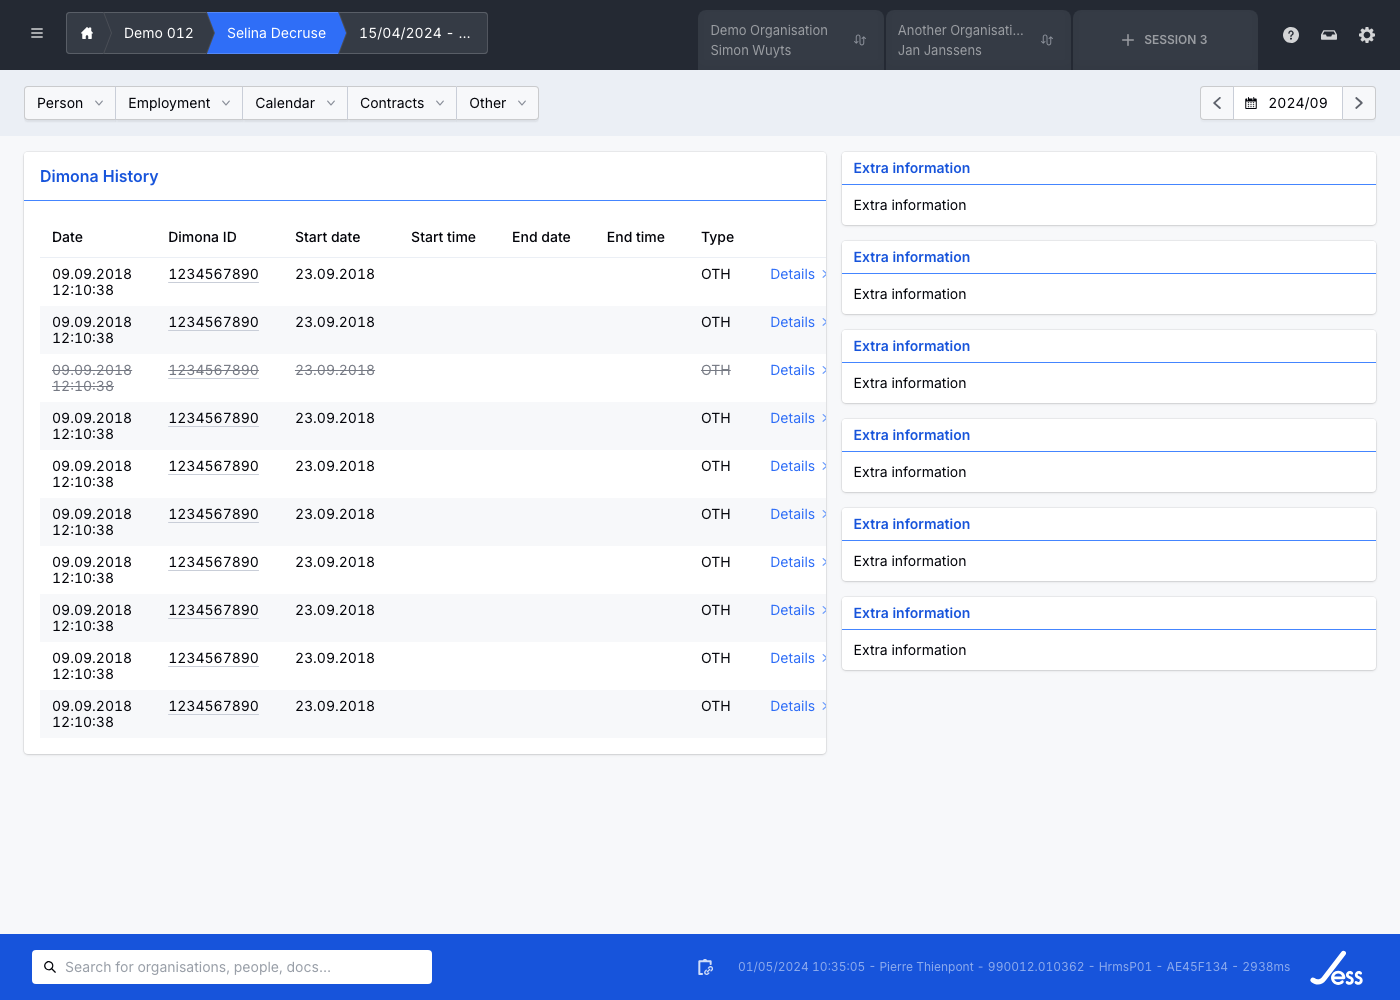1400x1000 pixels.
Task: Expand the Other dropdown menu
Action: tap(497, 103)
